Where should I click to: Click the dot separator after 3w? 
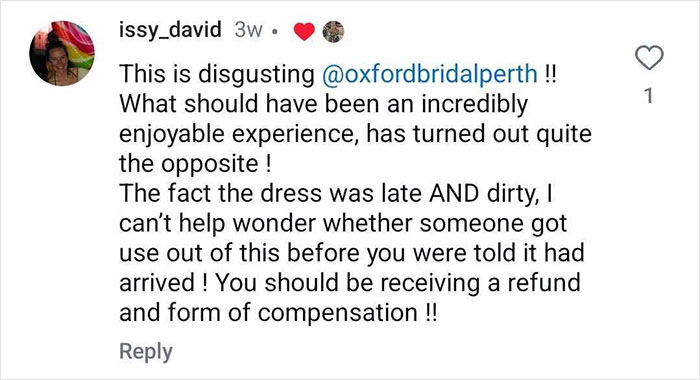pyautogui.click(x=275, y=32)
